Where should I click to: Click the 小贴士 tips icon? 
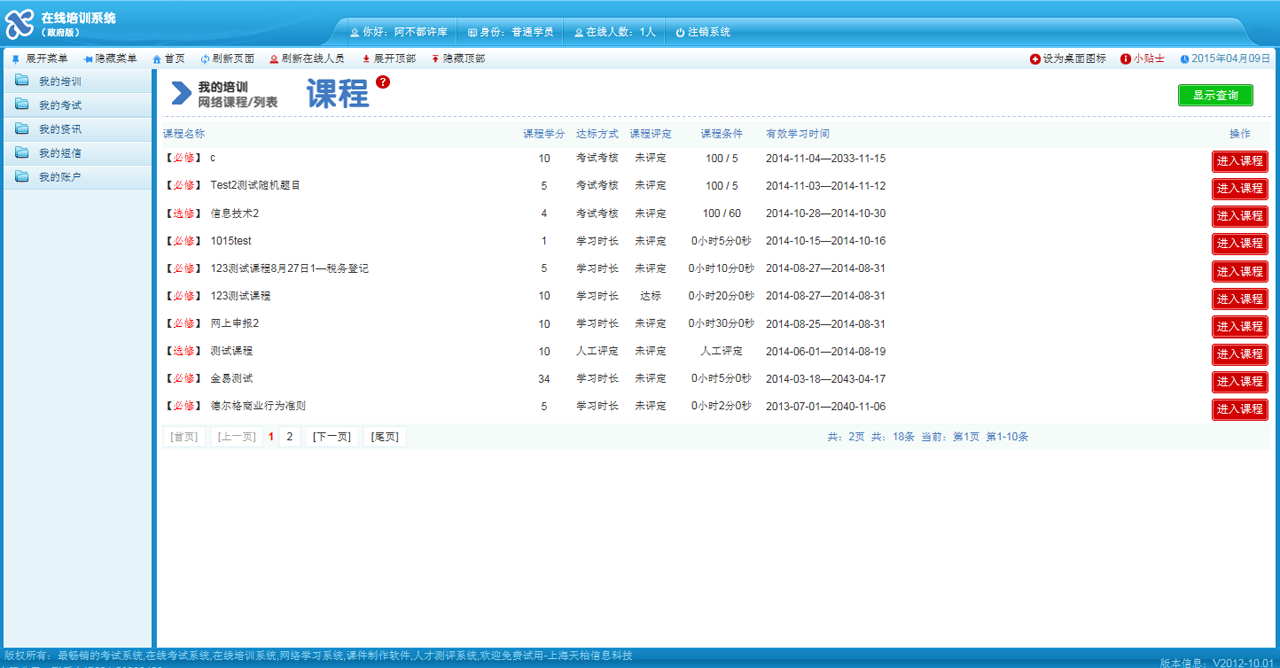point(1125,59)
